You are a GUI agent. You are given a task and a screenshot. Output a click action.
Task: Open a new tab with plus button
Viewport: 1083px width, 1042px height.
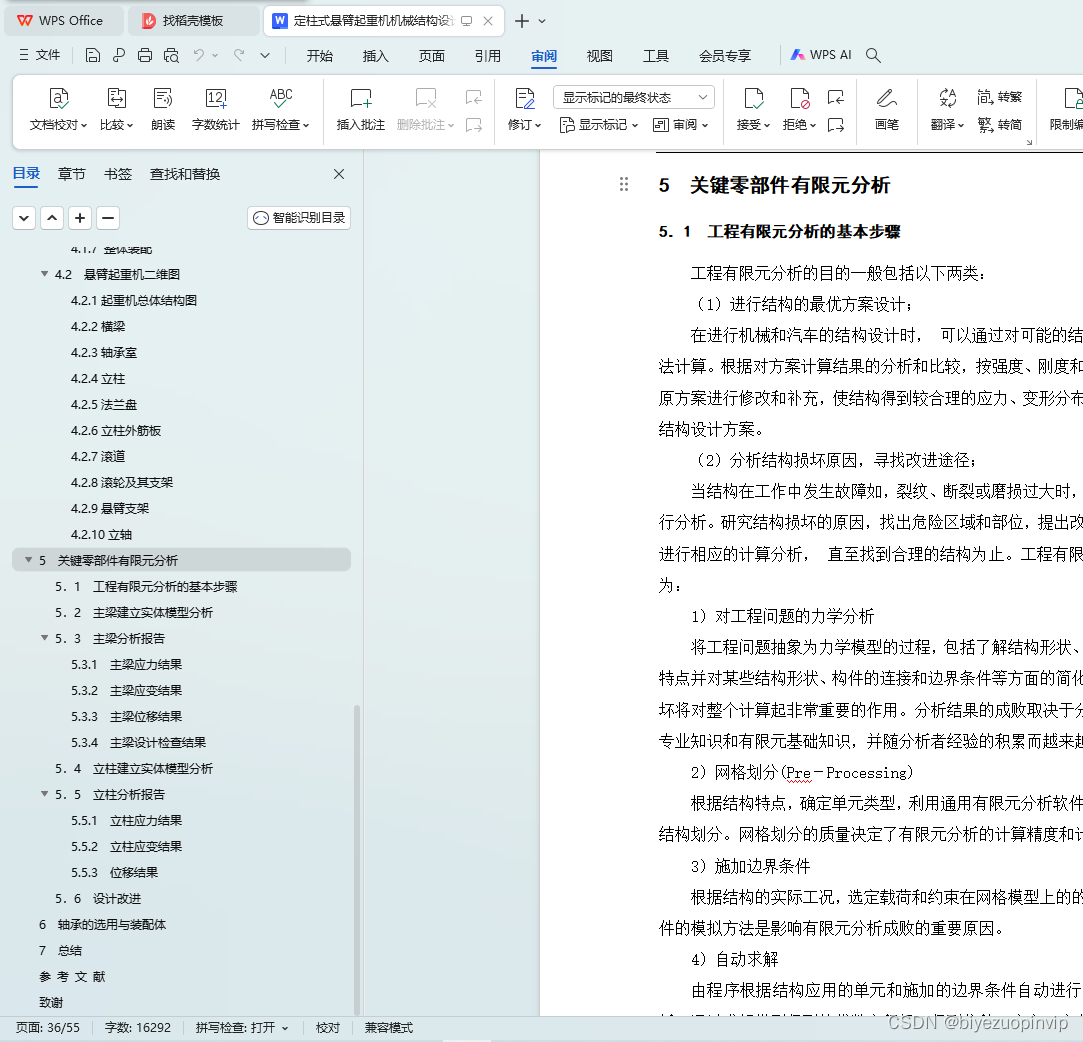pos(522,21)
